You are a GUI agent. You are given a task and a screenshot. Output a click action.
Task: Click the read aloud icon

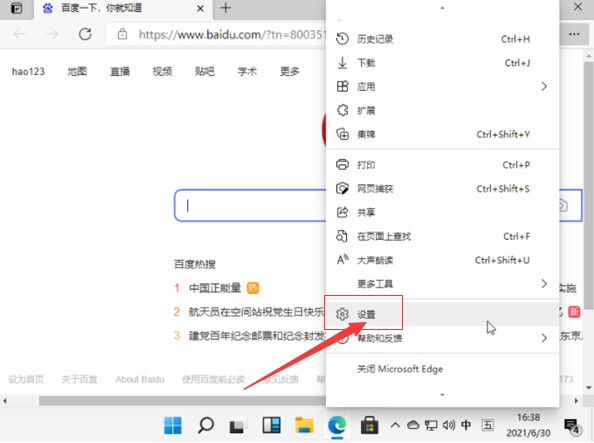(342, 260)
